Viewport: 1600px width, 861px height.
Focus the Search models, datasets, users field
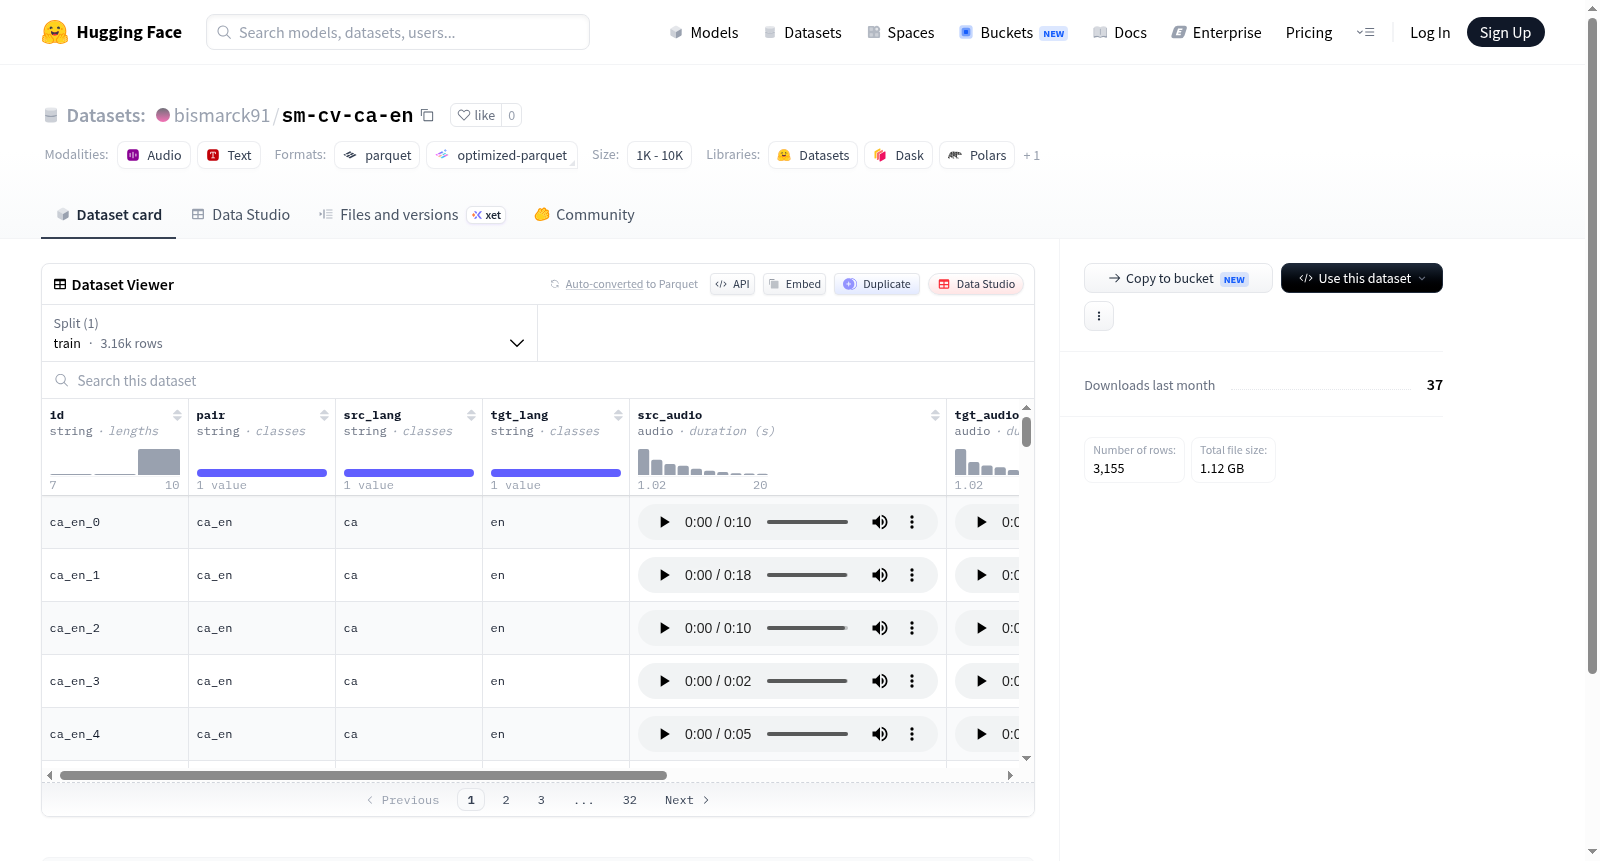pyautogui.click(x=398, y=32)
